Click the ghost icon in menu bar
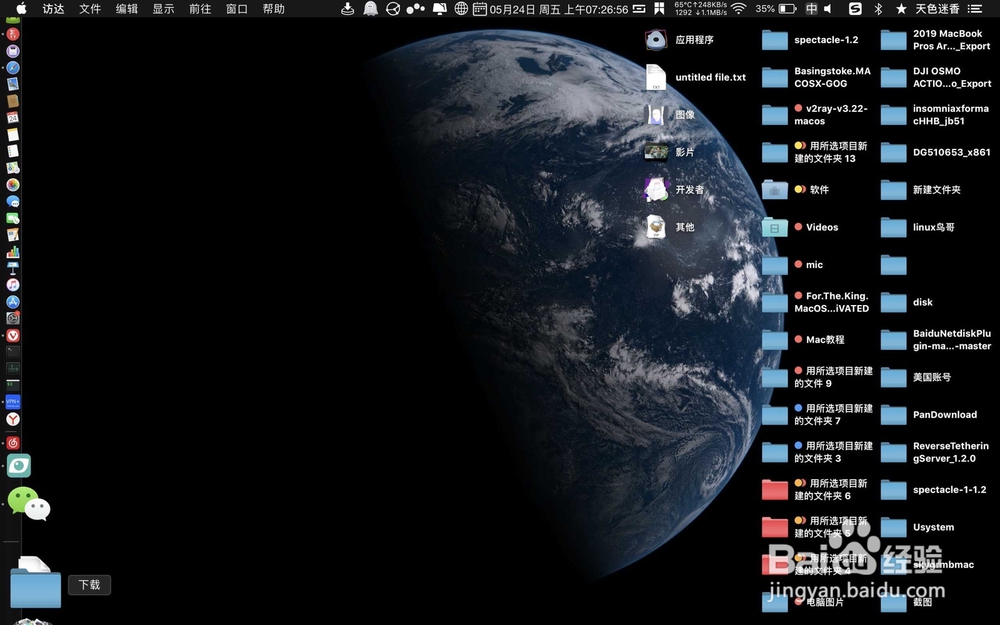Screen dimensions: 1000x625 [x=370, y=9]
